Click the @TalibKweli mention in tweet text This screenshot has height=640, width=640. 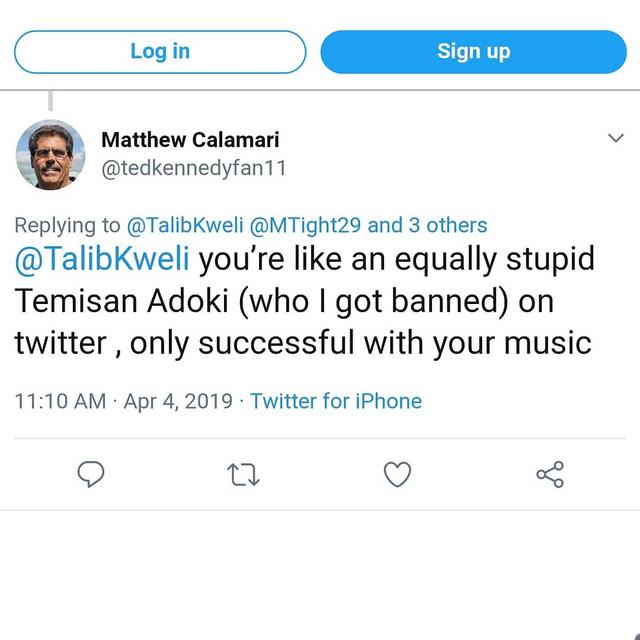pyautogui.click(x=104, y=260)
